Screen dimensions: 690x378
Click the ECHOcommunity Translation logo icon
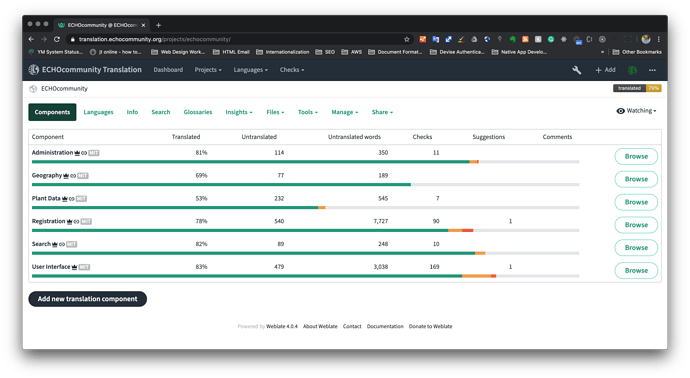coord(34,70)
